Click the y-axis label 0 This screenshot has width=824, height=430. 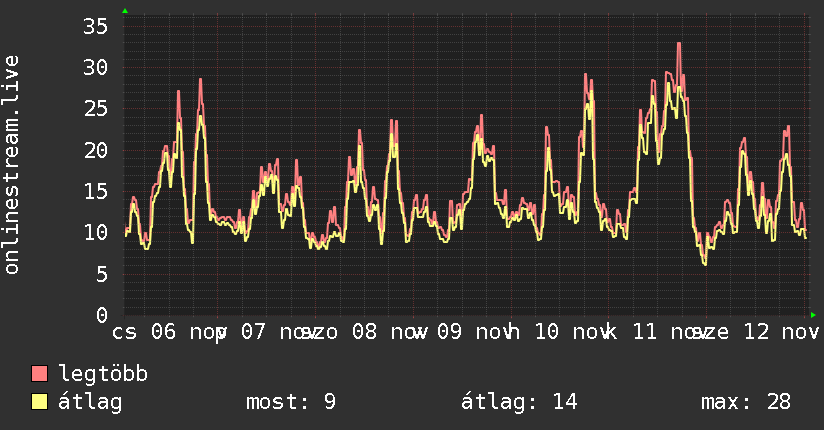point(102,315)
